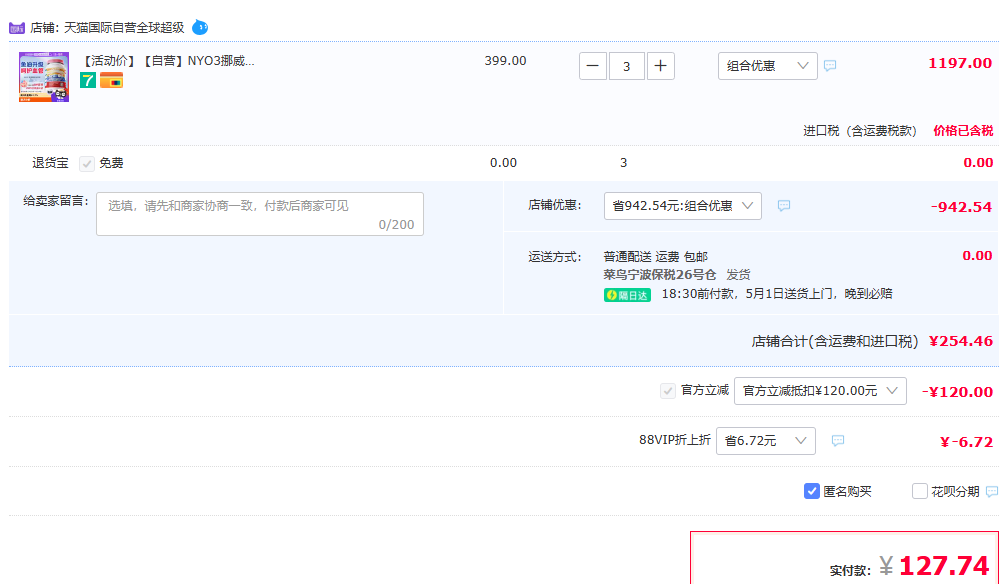Viewport: 1002px width, 584px height.
Task: Click the final payment amount 127.74
Action: 944,566
